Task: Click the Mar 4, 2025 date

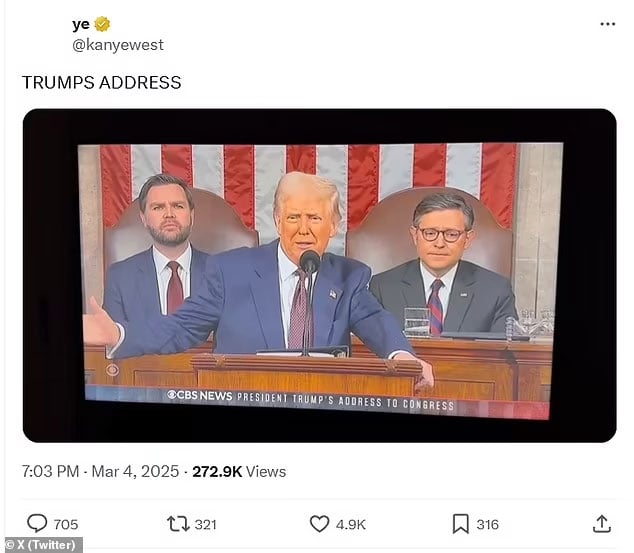Action: pyautogui.click(x=135, y=471)
